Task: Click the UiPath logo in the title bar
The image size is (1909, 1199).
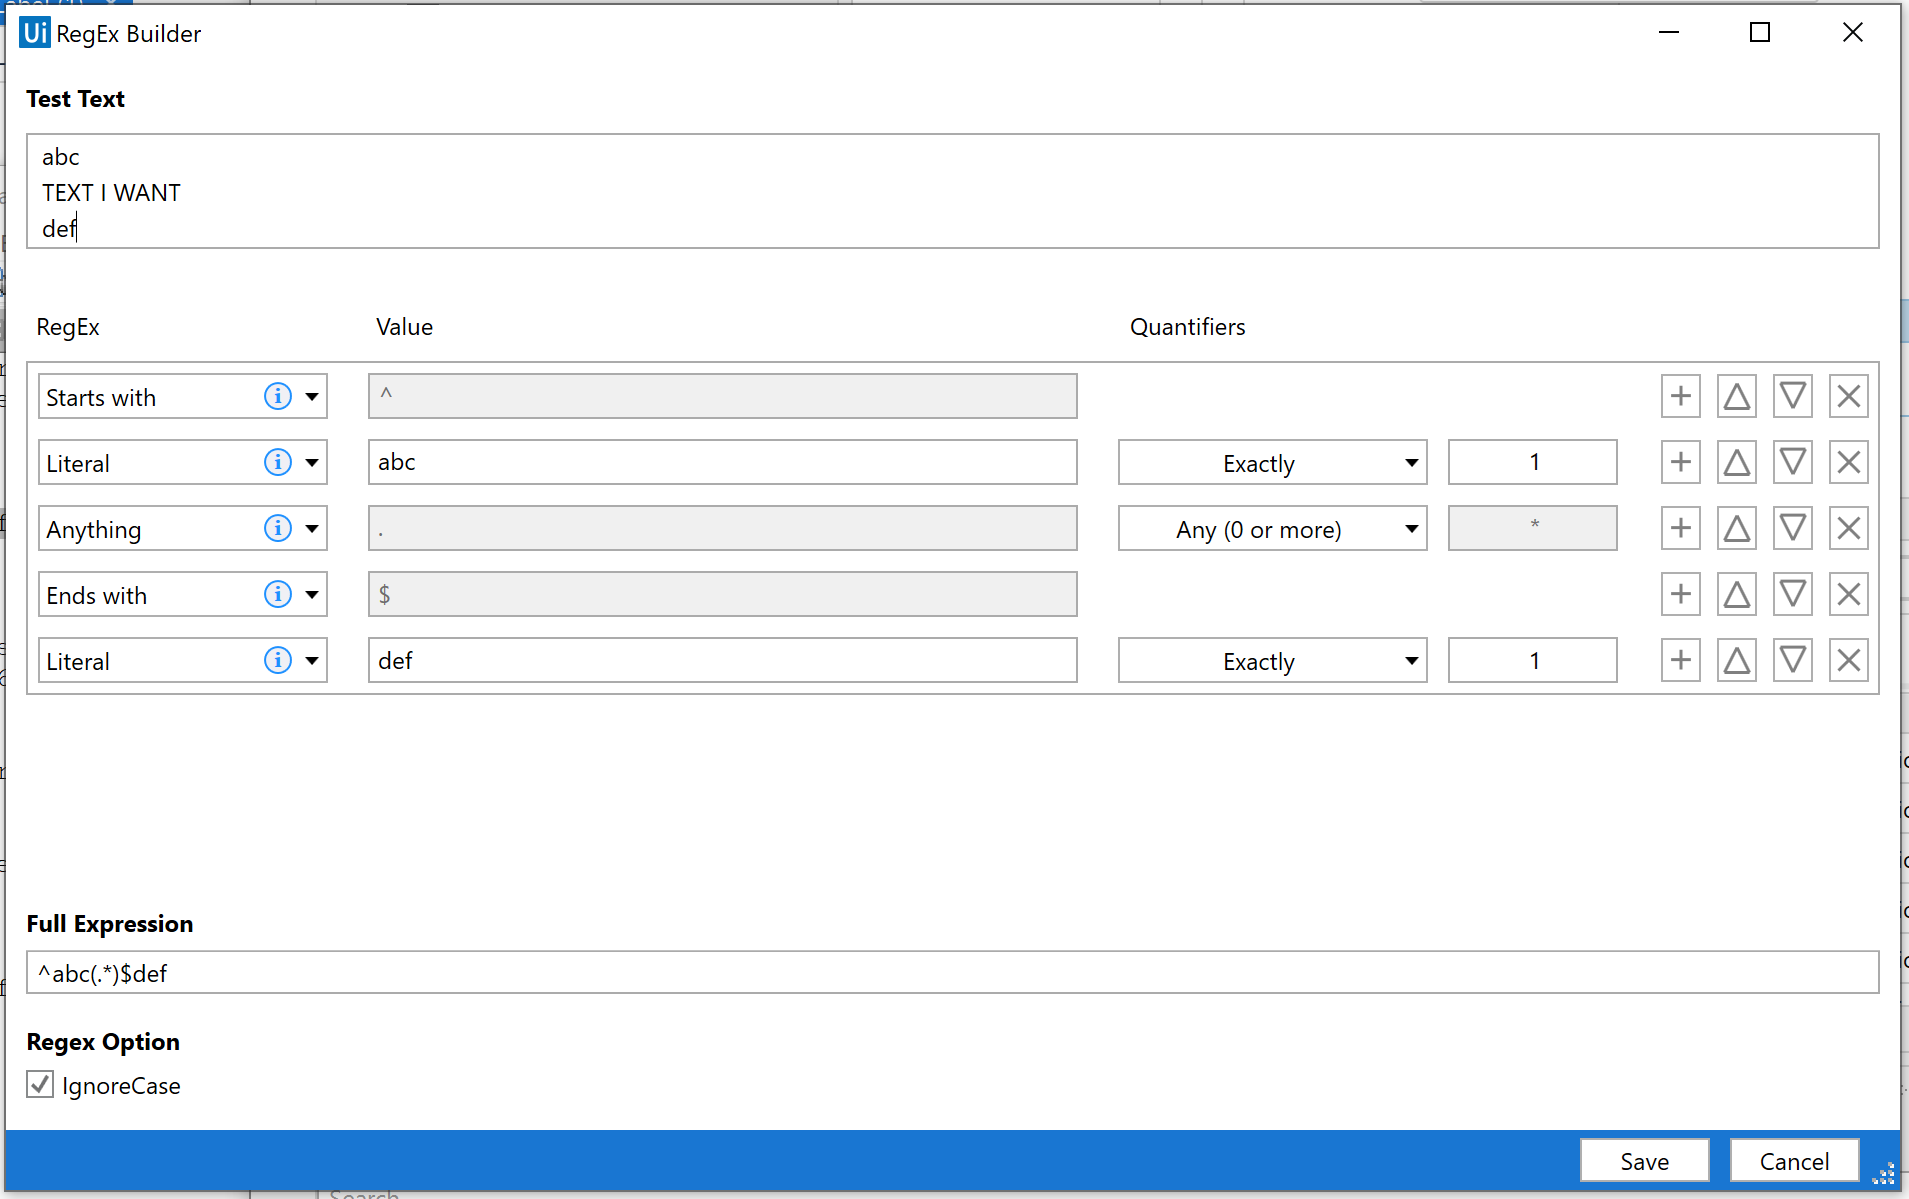Action: click(35, 32)
